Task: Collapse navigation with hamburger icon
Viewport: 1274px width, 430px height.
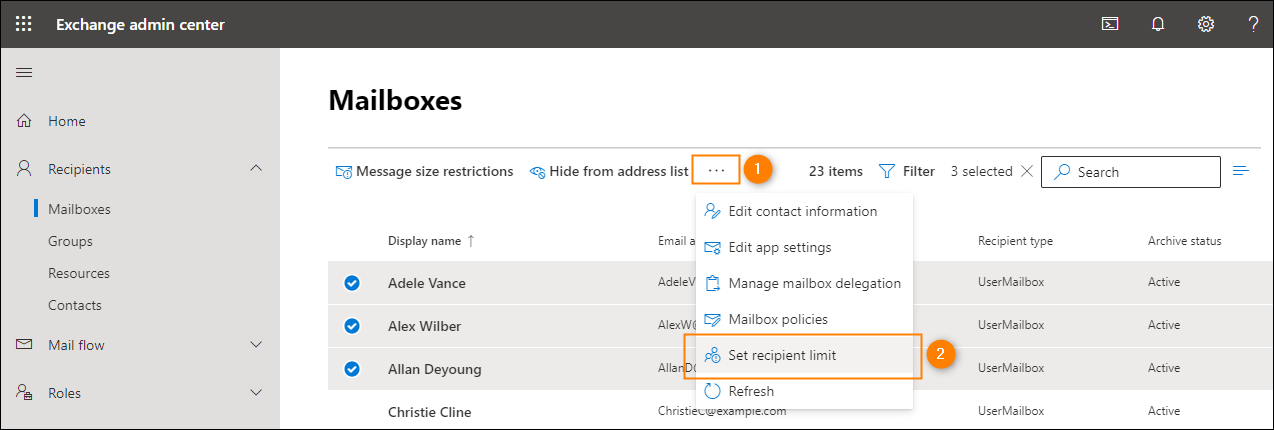Action: (24, 73)
